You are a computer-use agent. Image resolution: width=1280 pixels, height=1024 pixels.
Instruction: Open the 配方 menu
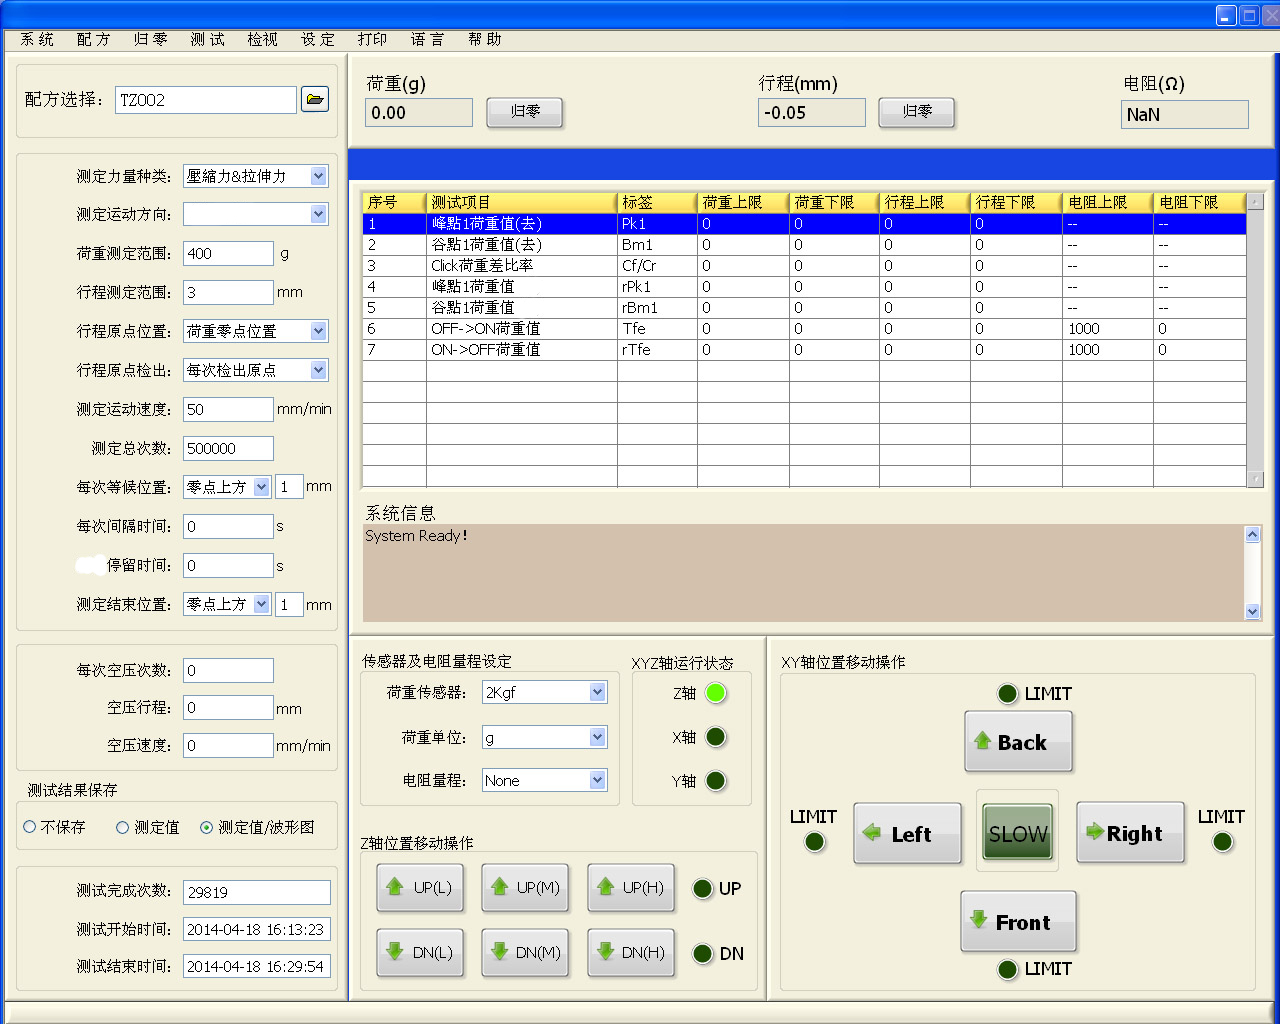(93, 39)
